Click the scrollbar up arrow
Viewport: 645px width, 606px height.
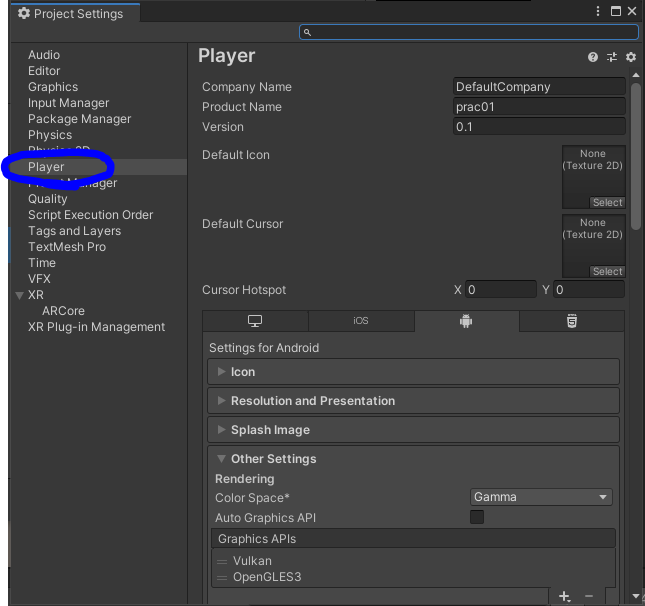pyautogui.click(x=636, y=75)
